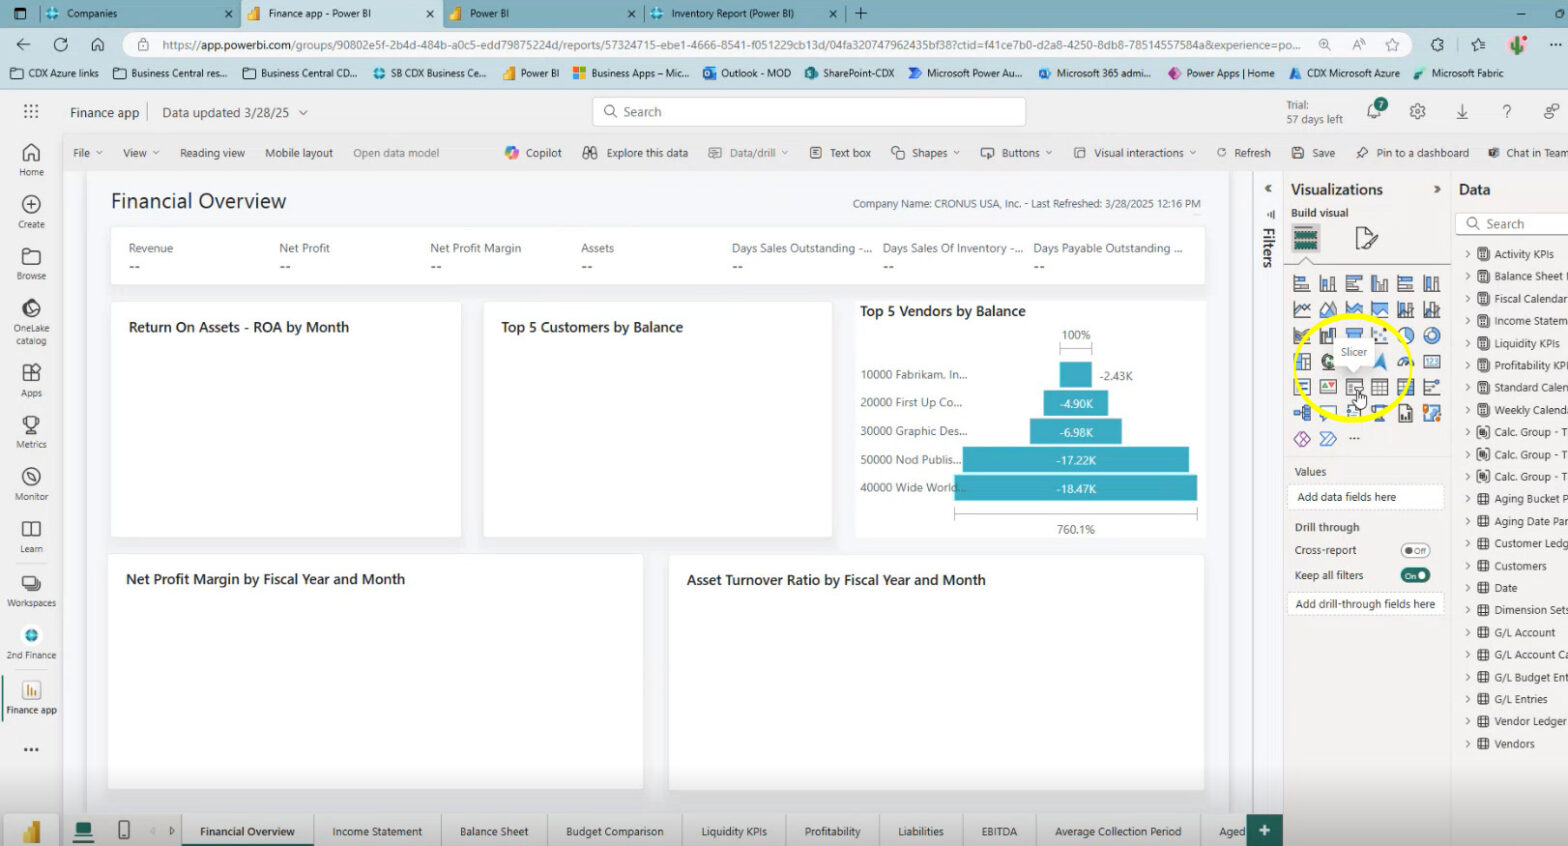The width and height of the screenshot is (1568, 846).
Task: Open the View menu
Action: coord(140,153)
